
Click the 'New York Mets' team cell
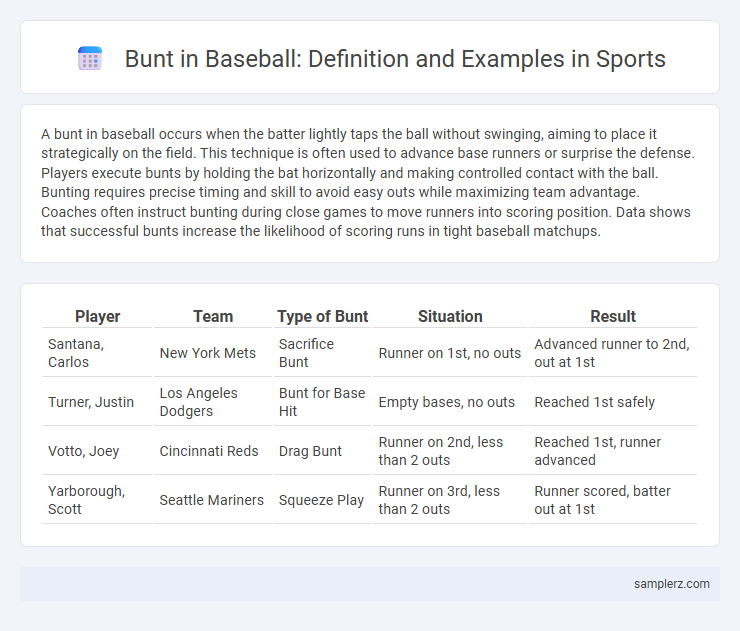[213, 353]
